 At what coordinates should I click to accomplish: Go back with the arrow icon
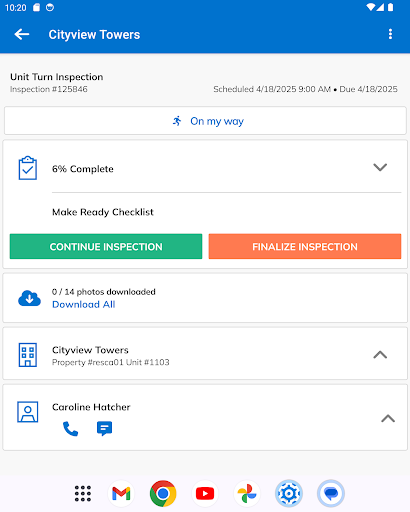(x=22, y=34)
